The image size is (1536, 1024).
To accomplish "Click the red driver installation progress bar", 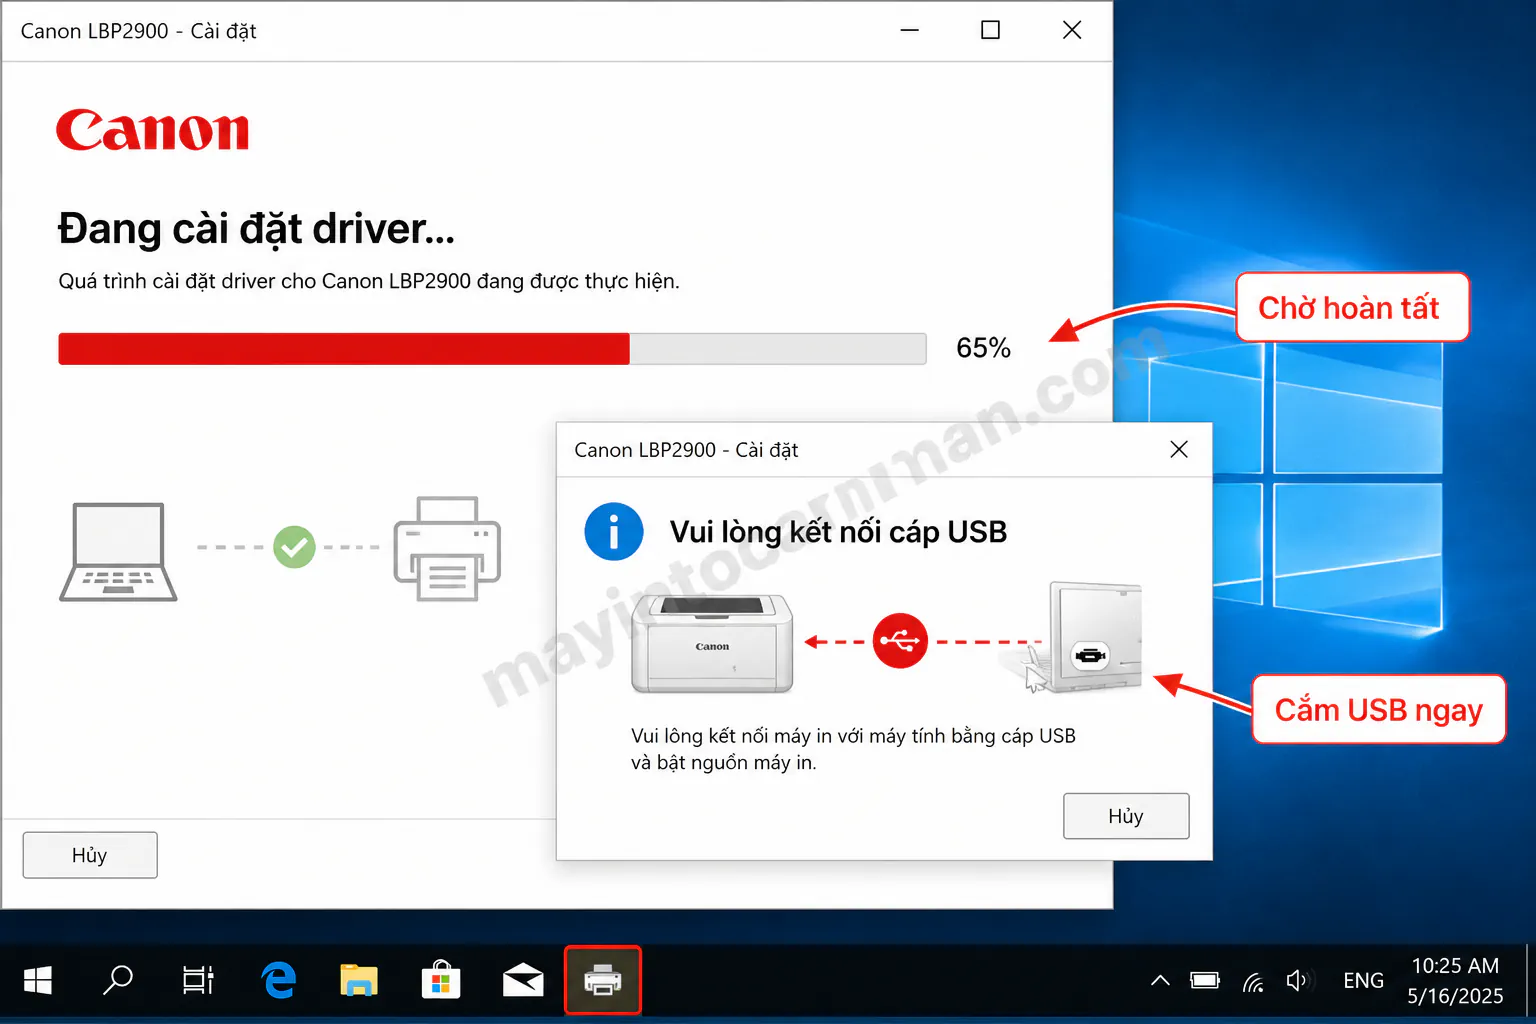I will pos(492,349).
